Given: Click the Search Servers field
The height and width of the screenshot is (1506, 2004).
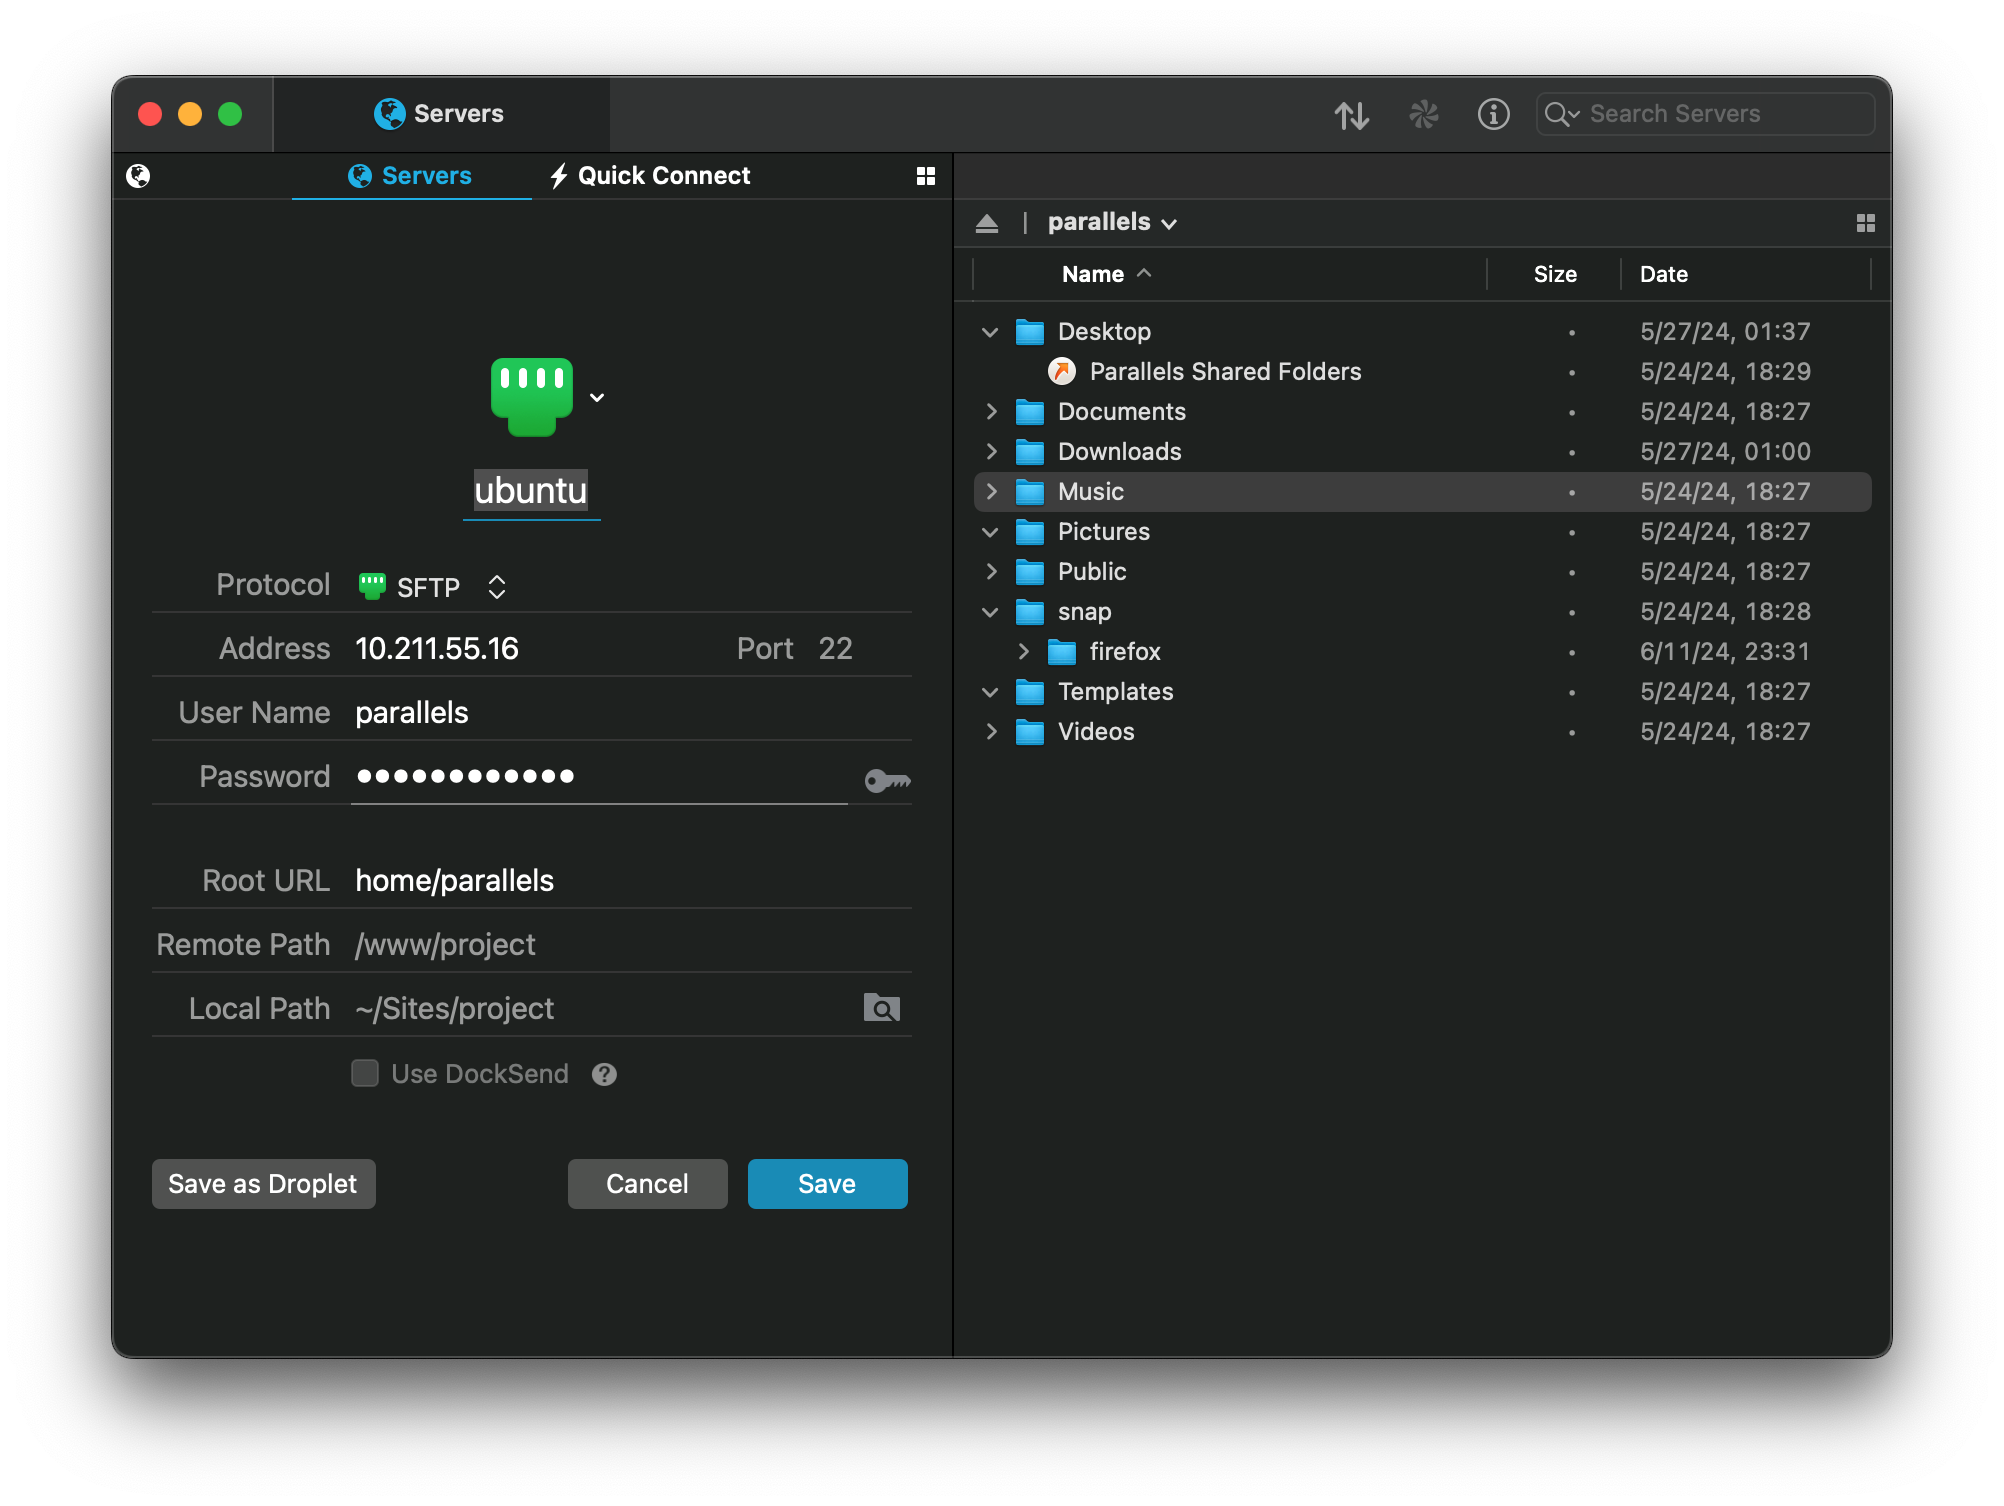Looking at the screenshot, I should pos(1705,114).
